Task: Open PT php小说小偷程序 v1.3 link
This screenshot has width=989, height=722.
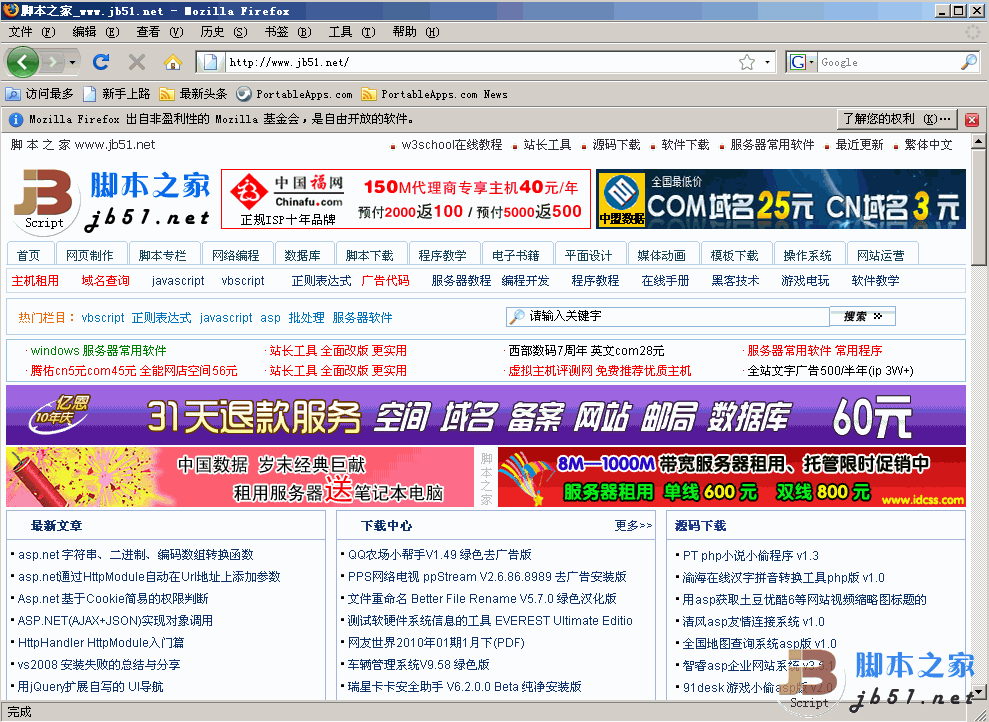Action: pos(751,556)
